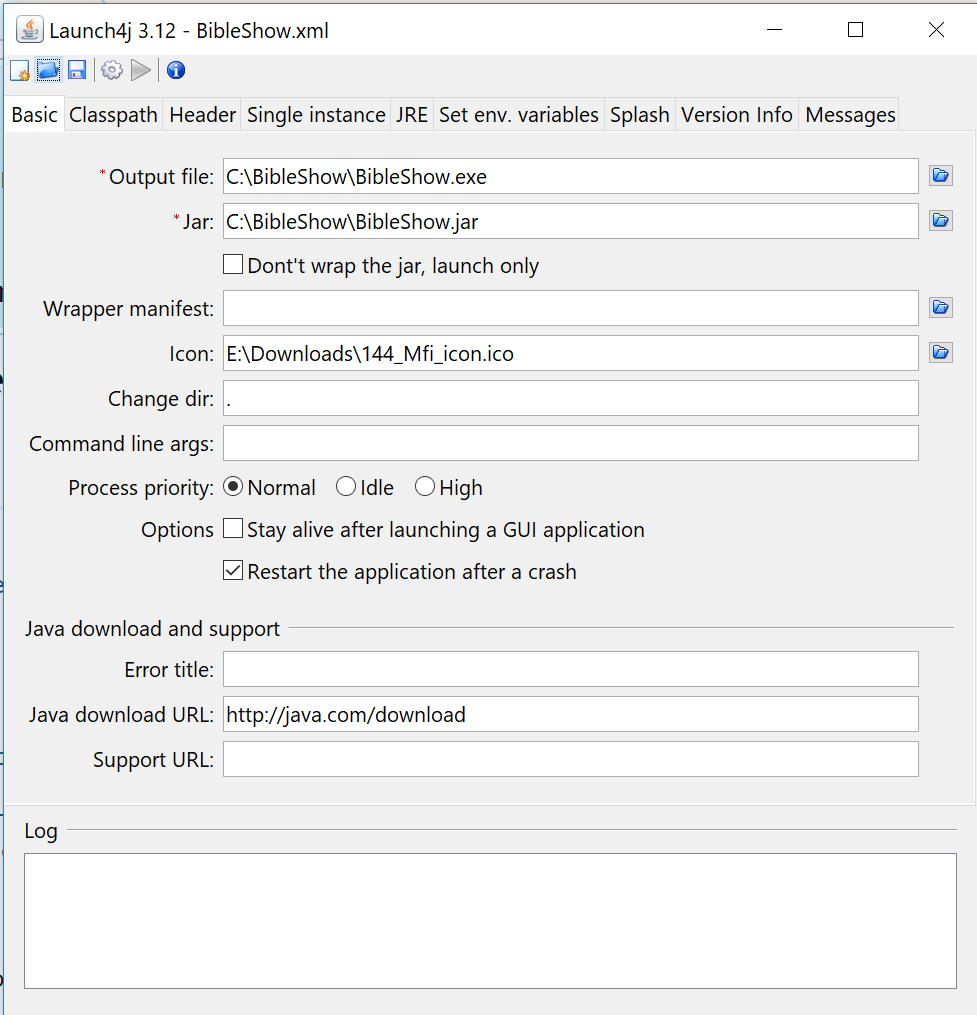
Task: Focus the Java download URL field
Action: coord(570,714)
